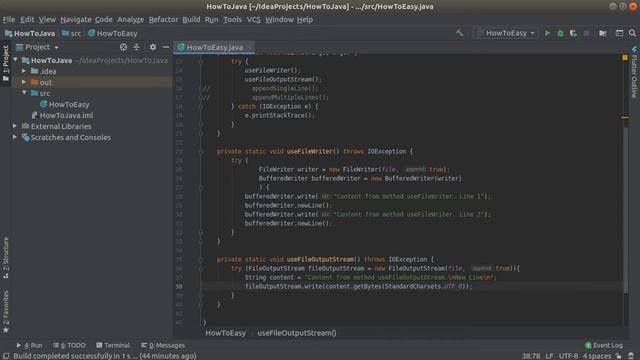The width and height of the screenshot is (640, 360).
Task: Click memory indicator icon at status bar end
Action: [631, 356]
